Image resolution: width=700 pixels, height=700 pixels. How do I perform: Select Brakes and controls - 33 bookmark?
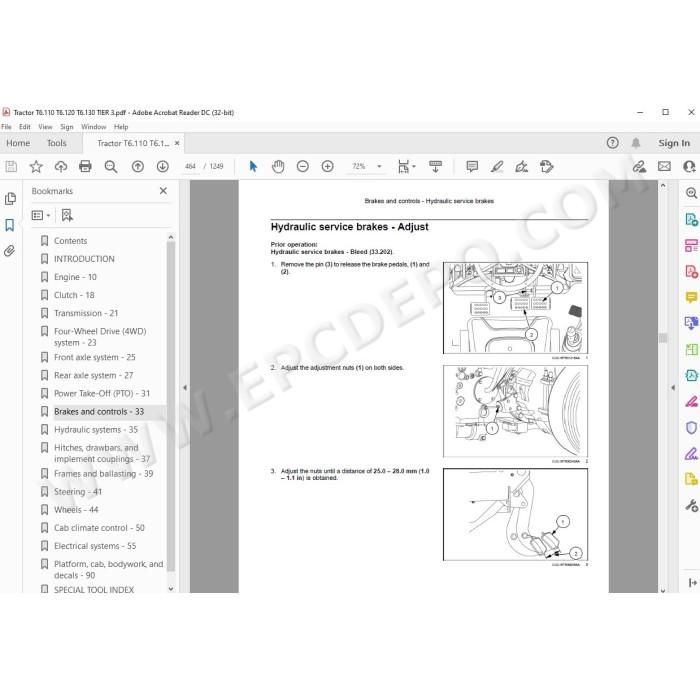[x=99, y=412]
